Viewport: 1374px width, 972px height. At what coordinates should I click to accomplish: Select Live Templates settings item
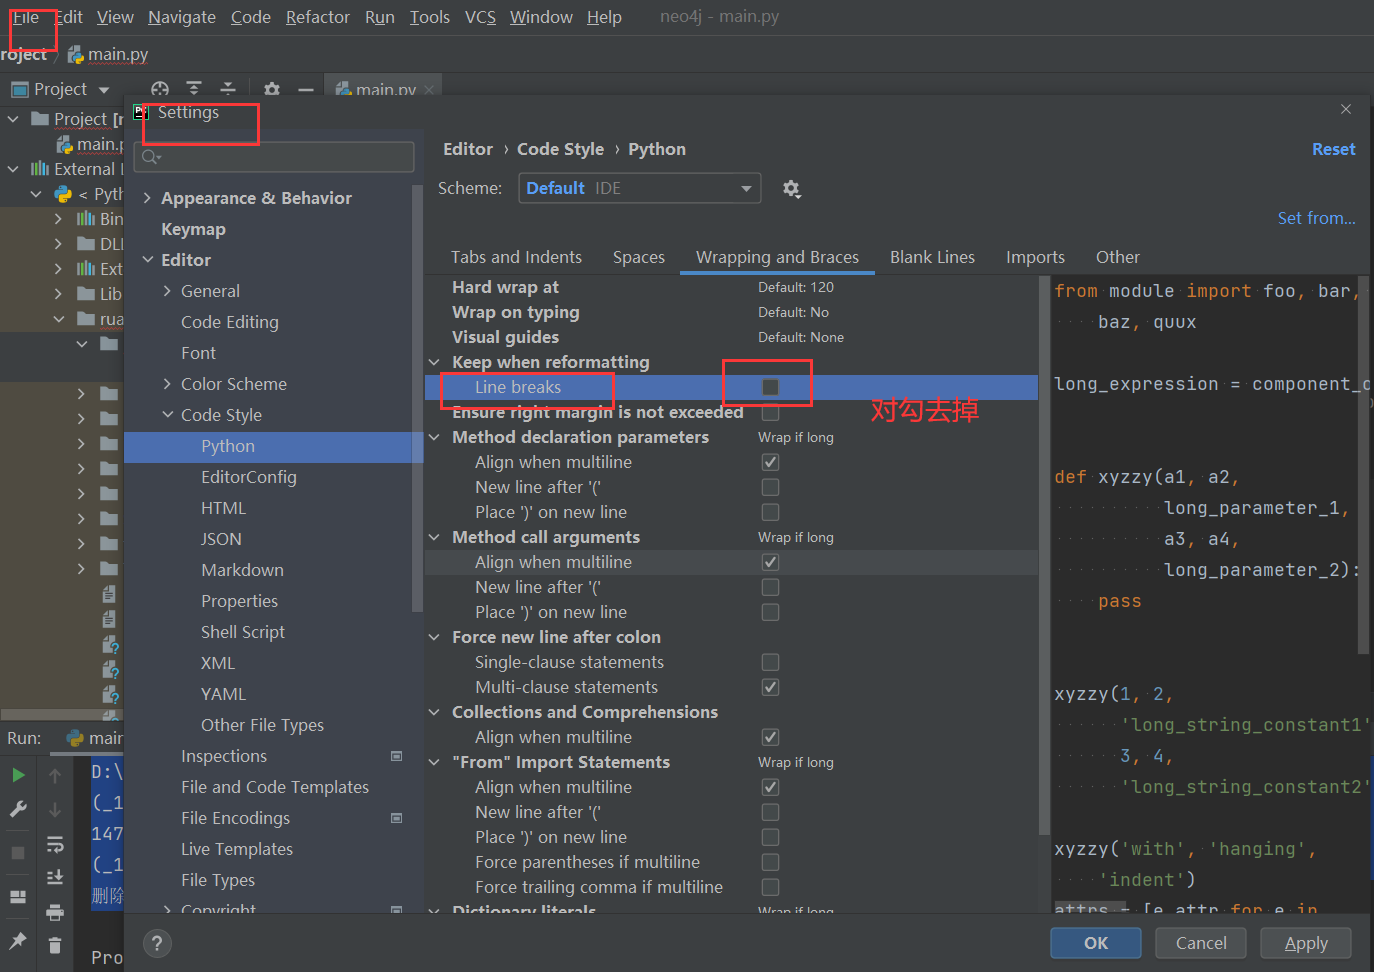click(237, 849)
